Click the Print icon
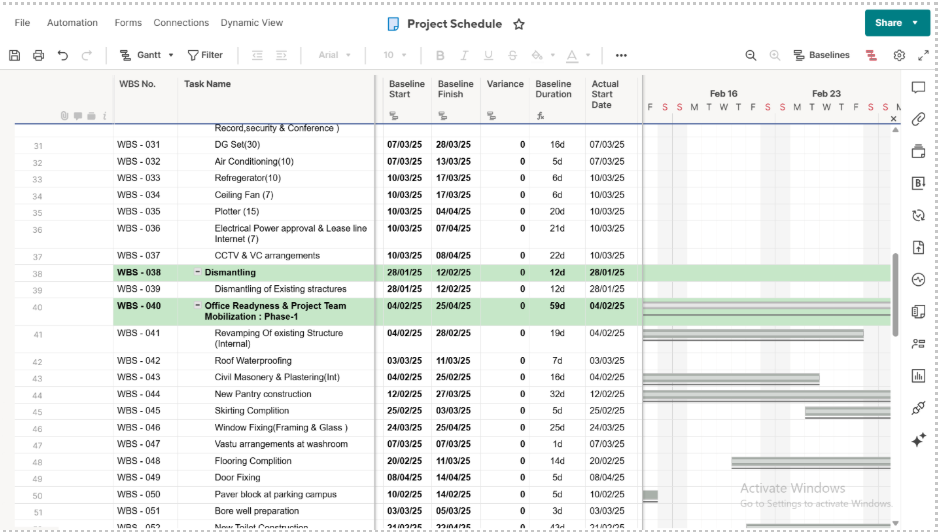Screen dimensions: 940x532 [x=38, y=56]
